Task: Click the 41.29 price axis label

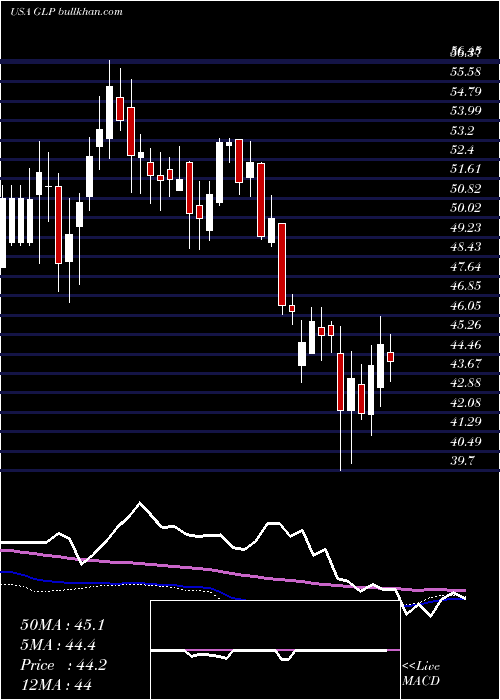Action: coord(466,422)
